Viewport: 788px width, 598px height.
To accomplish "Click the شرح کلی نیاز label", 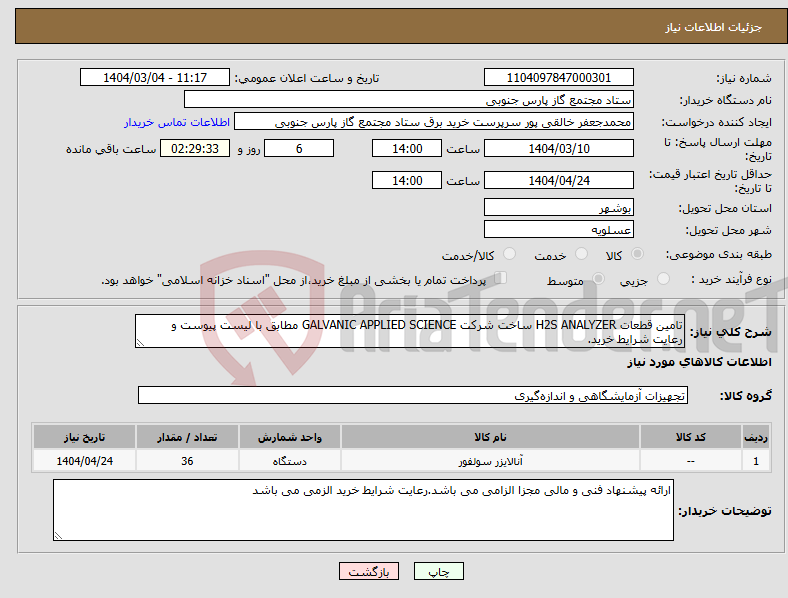I will pos(730,332).
